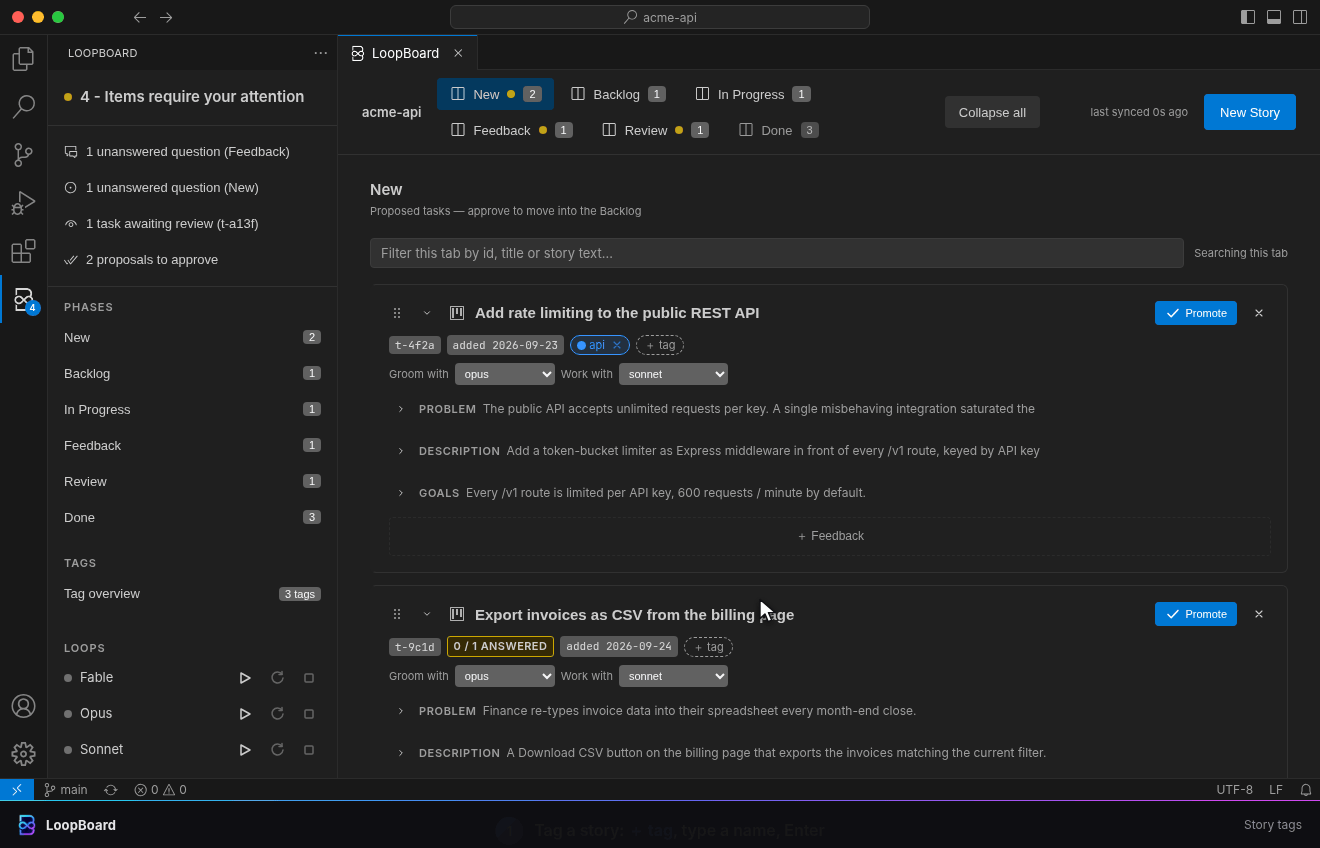
Task: Open LoopBoard sidebar more actions
Action: coord(321,53)
